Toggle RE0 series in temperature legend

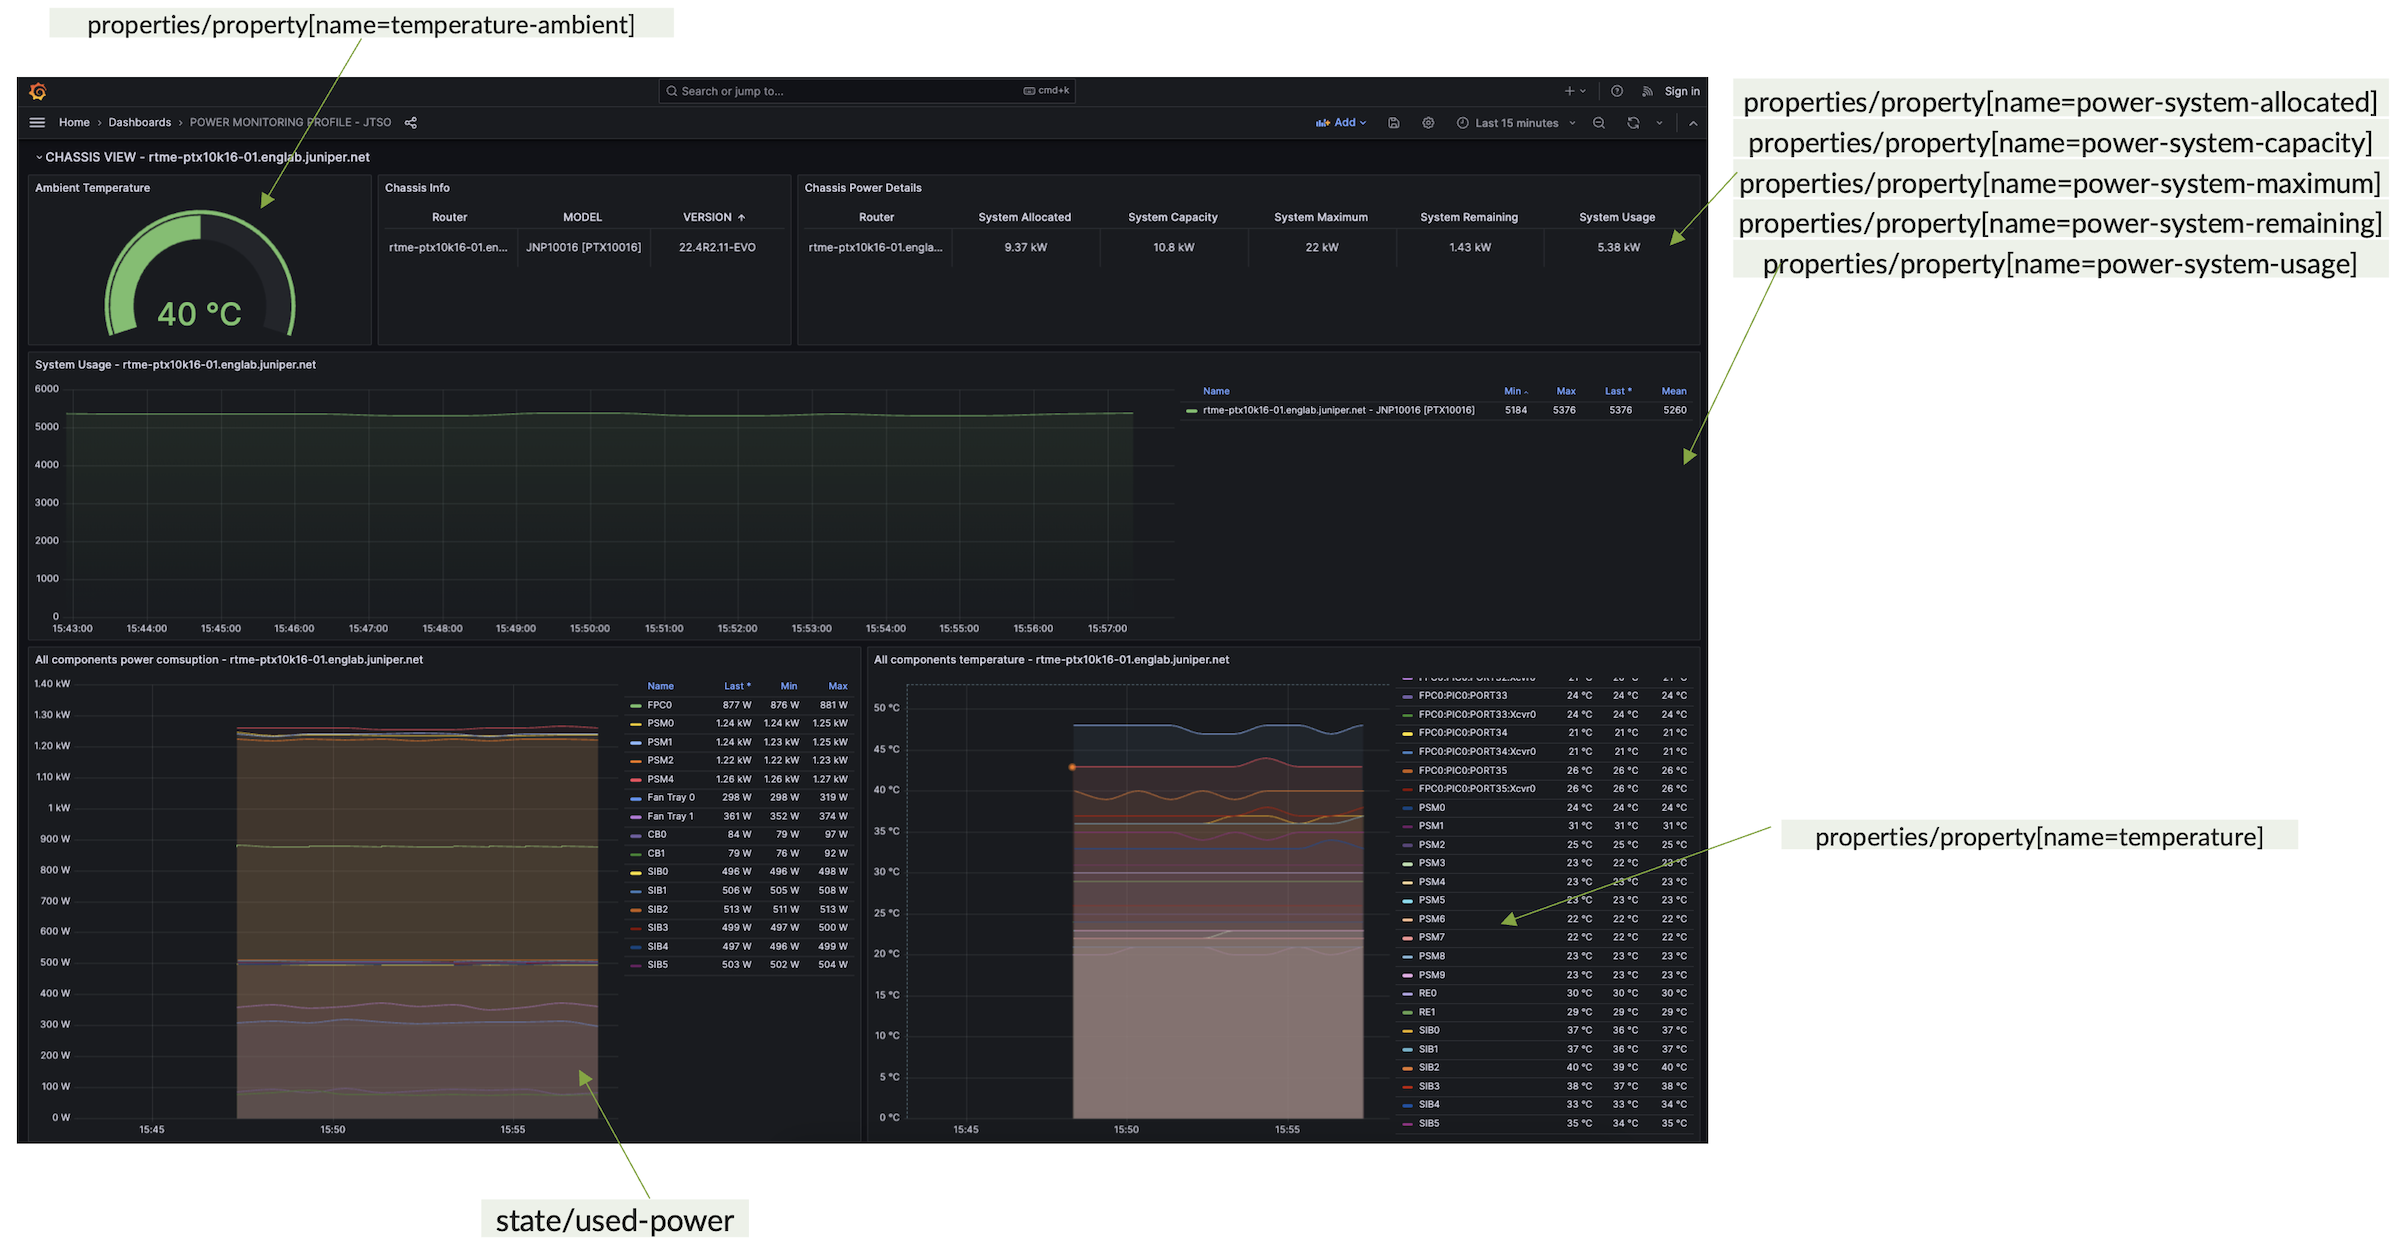[x=1427, y=994]
